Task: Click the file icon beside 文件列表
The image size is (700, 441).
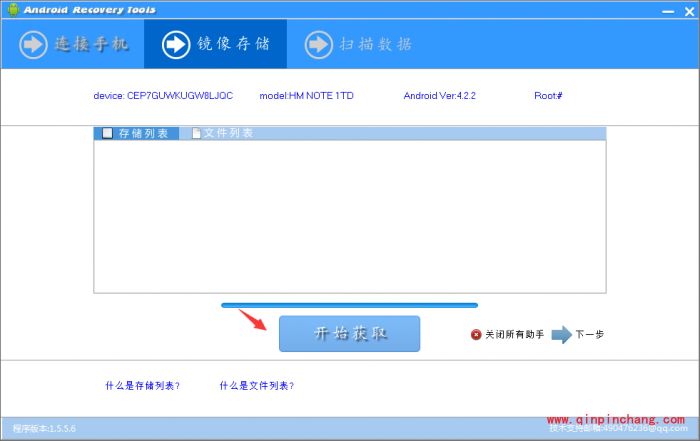Action: (196, 133)
